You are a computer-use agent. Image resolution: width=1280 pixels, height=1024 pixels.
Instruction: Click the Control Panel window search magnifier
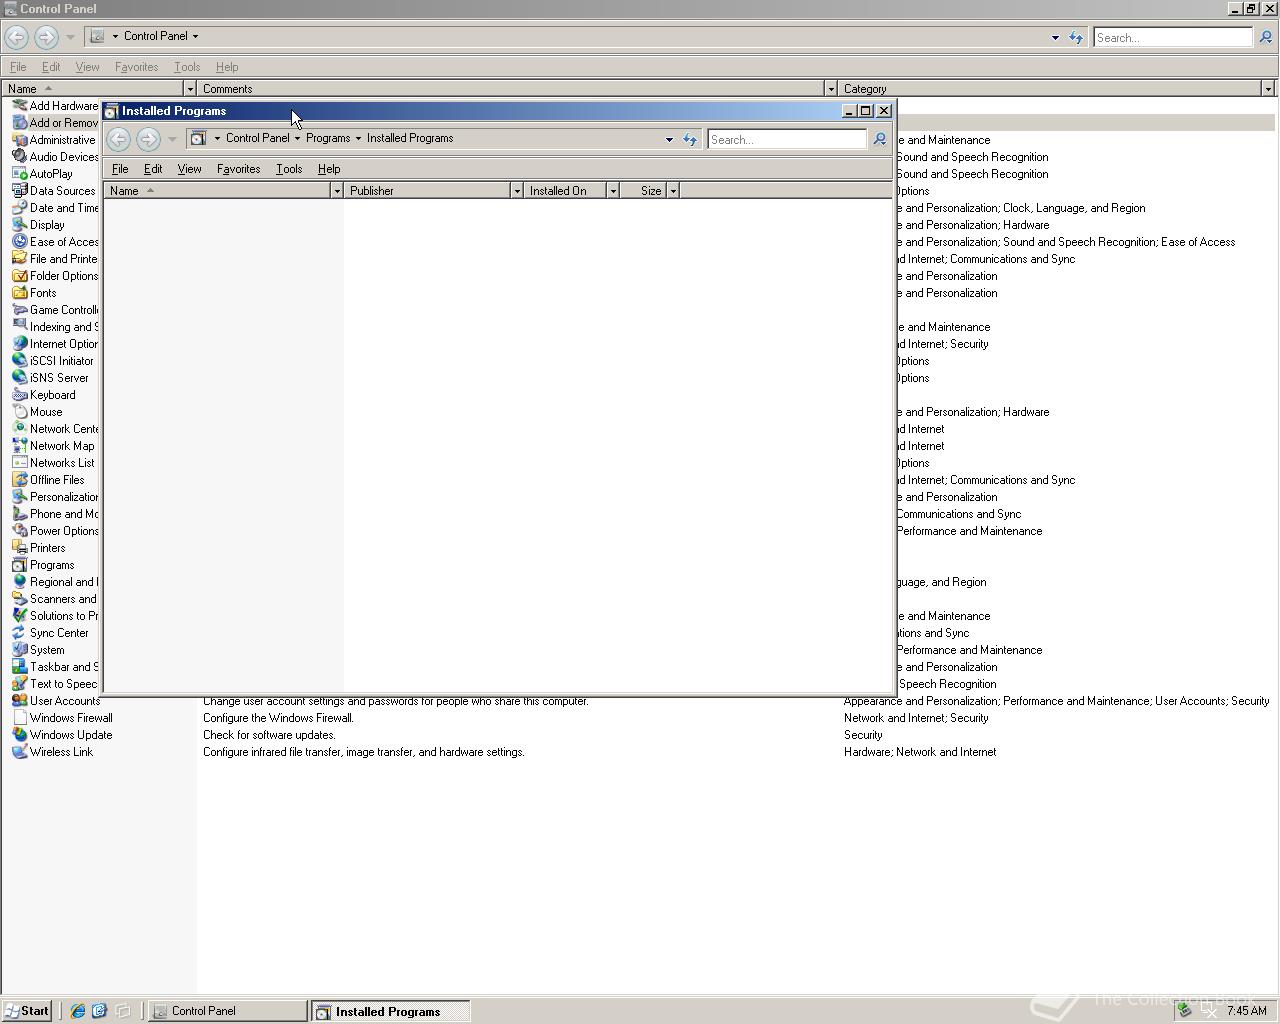click(1265, 37)
